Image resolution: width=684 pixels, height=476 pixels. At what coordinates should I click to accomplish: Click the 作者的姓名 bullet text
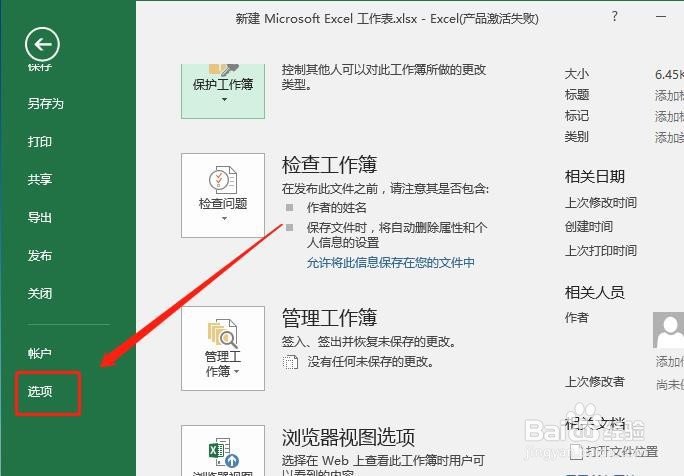pyautogui.click(x=336, y=208)
